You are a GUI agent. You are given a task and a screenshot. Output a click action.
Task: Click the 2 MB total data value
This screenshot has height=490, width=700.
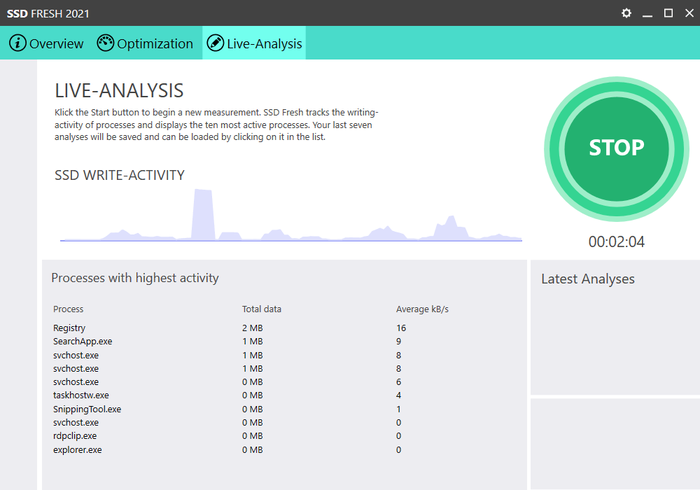point(252,328)
